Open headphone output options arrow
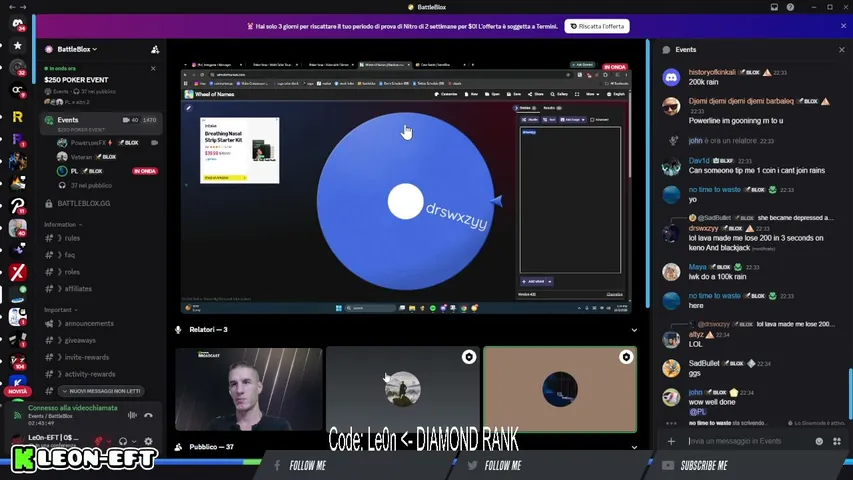Screen dimensions: 853x480 pyautogui.click(x=134, y=442)
